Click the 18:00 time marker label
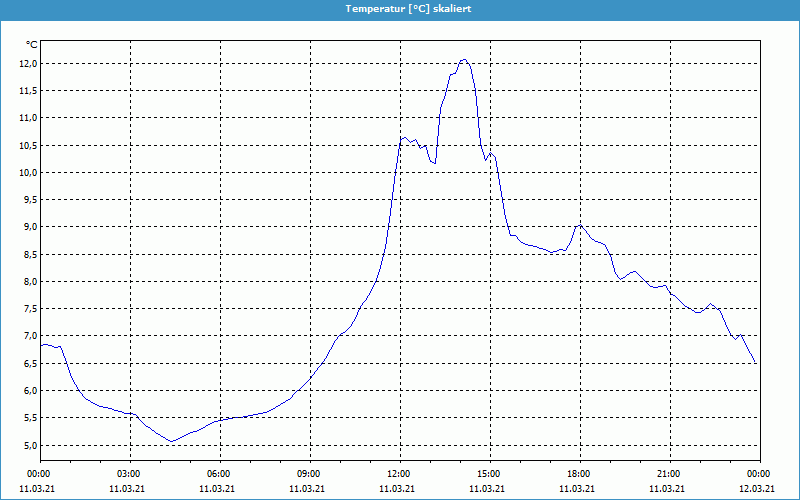 pos(579,474)
